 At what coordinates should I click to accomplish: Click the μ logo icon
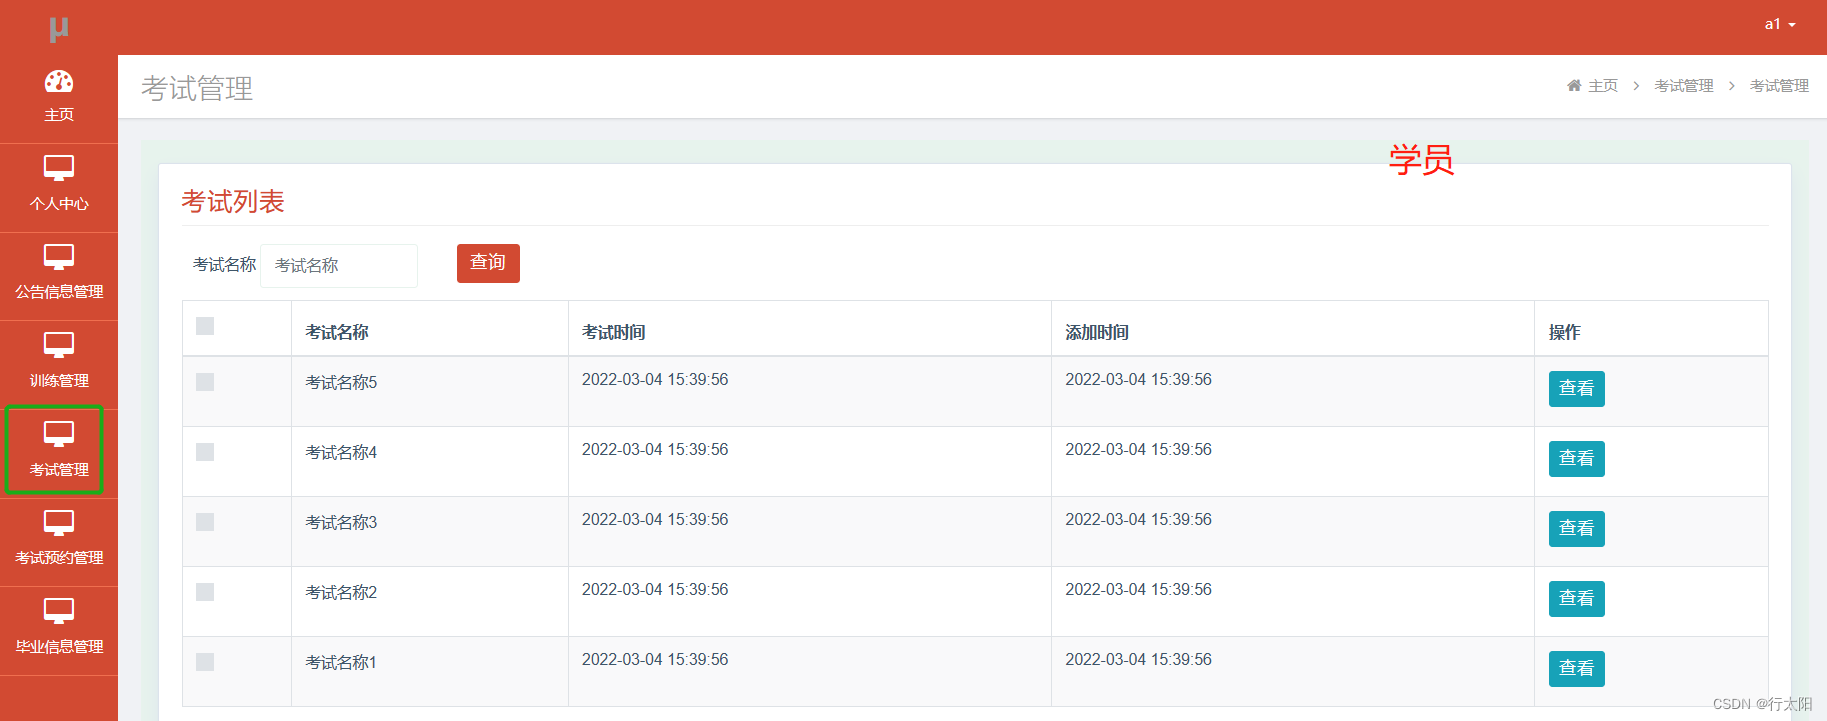point(59,29)
